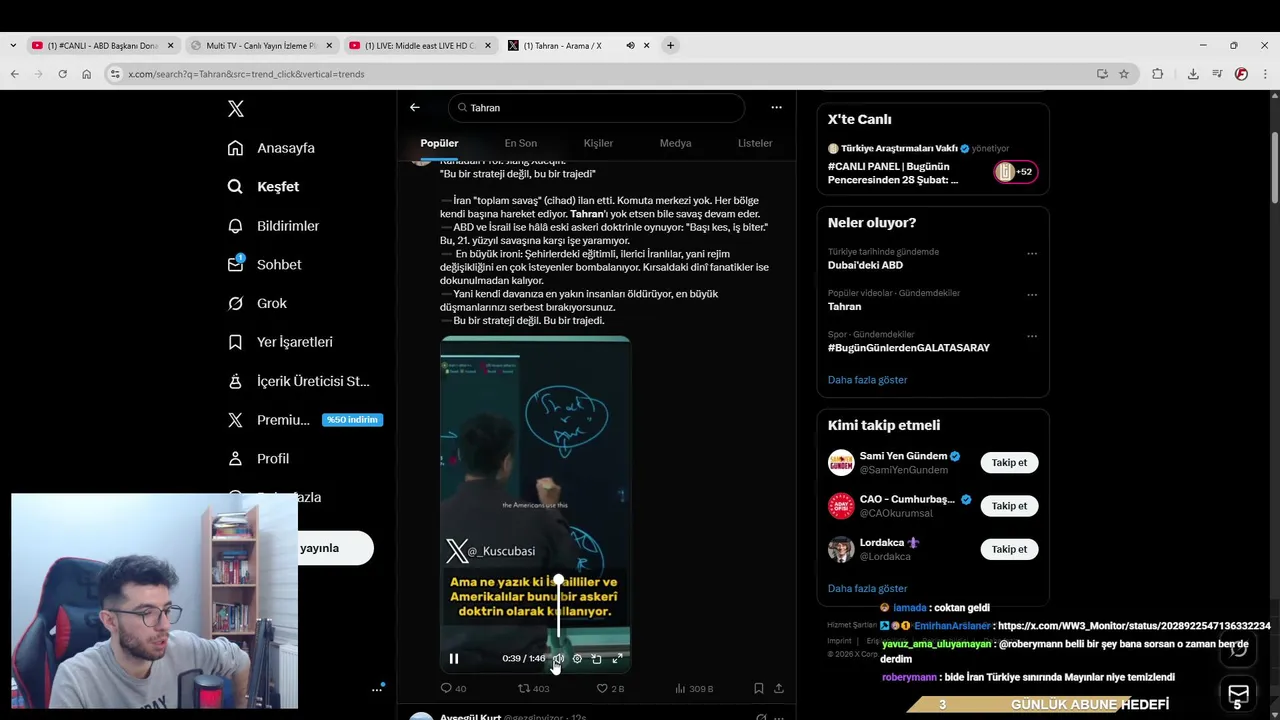1280x720 pixels.
Task: Show more accounts under Kimi takip etmeli
Action: coord(867,588)
